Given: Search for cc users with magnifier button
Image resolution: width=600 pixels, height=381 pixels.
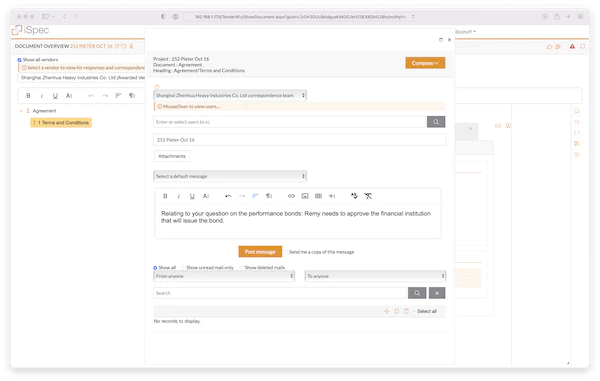Looking at the screenshot, I should click(436, 122).
